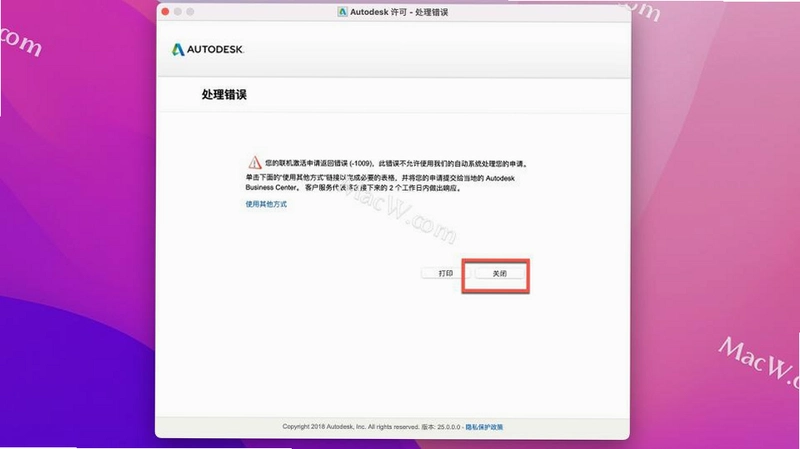
Task: Click the window title Autodesk 许可 - 处理错误
Action: 398,12
